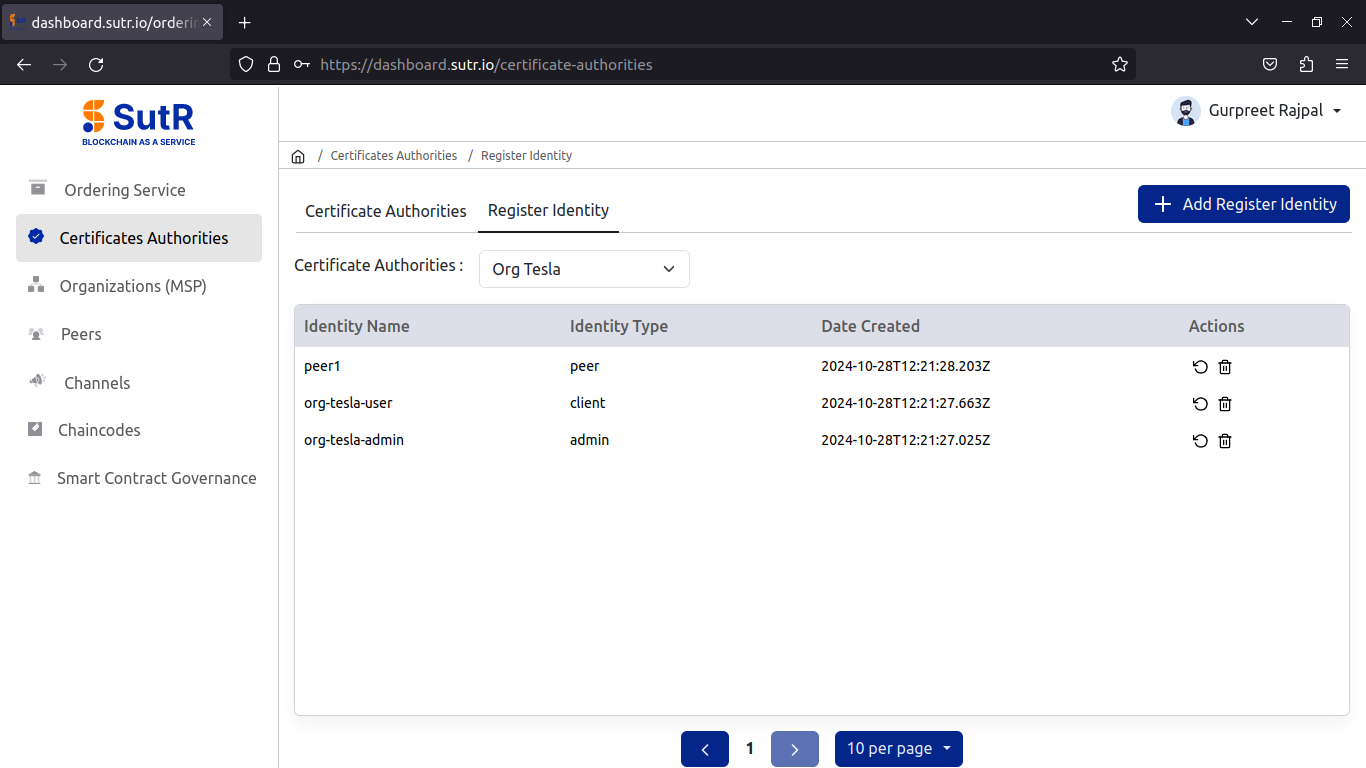Delete org-tesla-admin using the trash icon

click(1225, 441)
